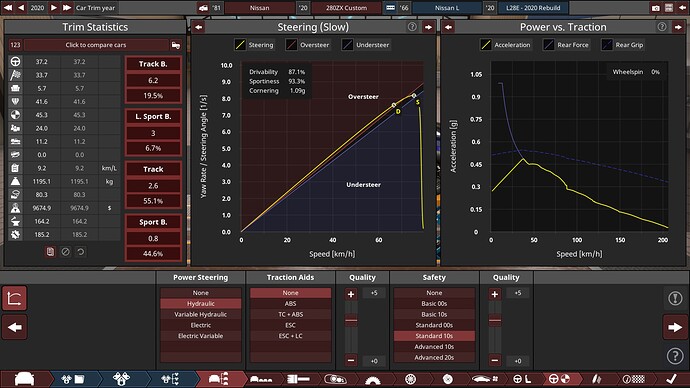Click the checkered flag sportiness stat icon
This screenshot has height=388, width=690.
[x=15, y=75]
